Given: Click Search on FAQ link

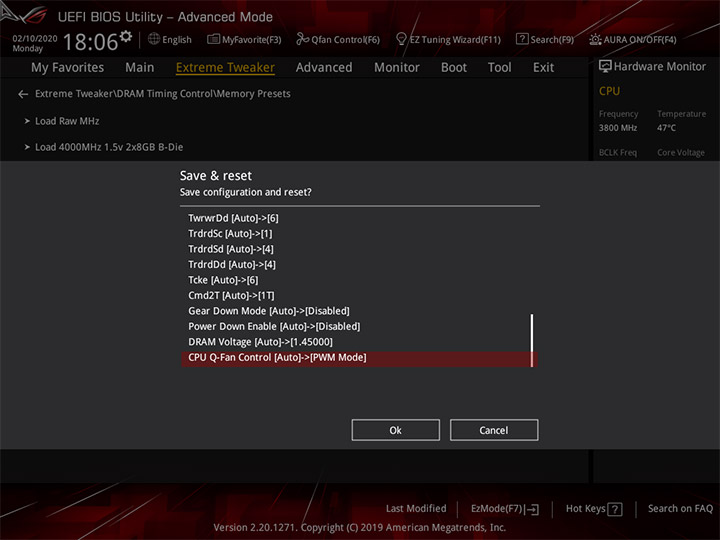Looking at the screenshot, I should (x=680, y=508).
